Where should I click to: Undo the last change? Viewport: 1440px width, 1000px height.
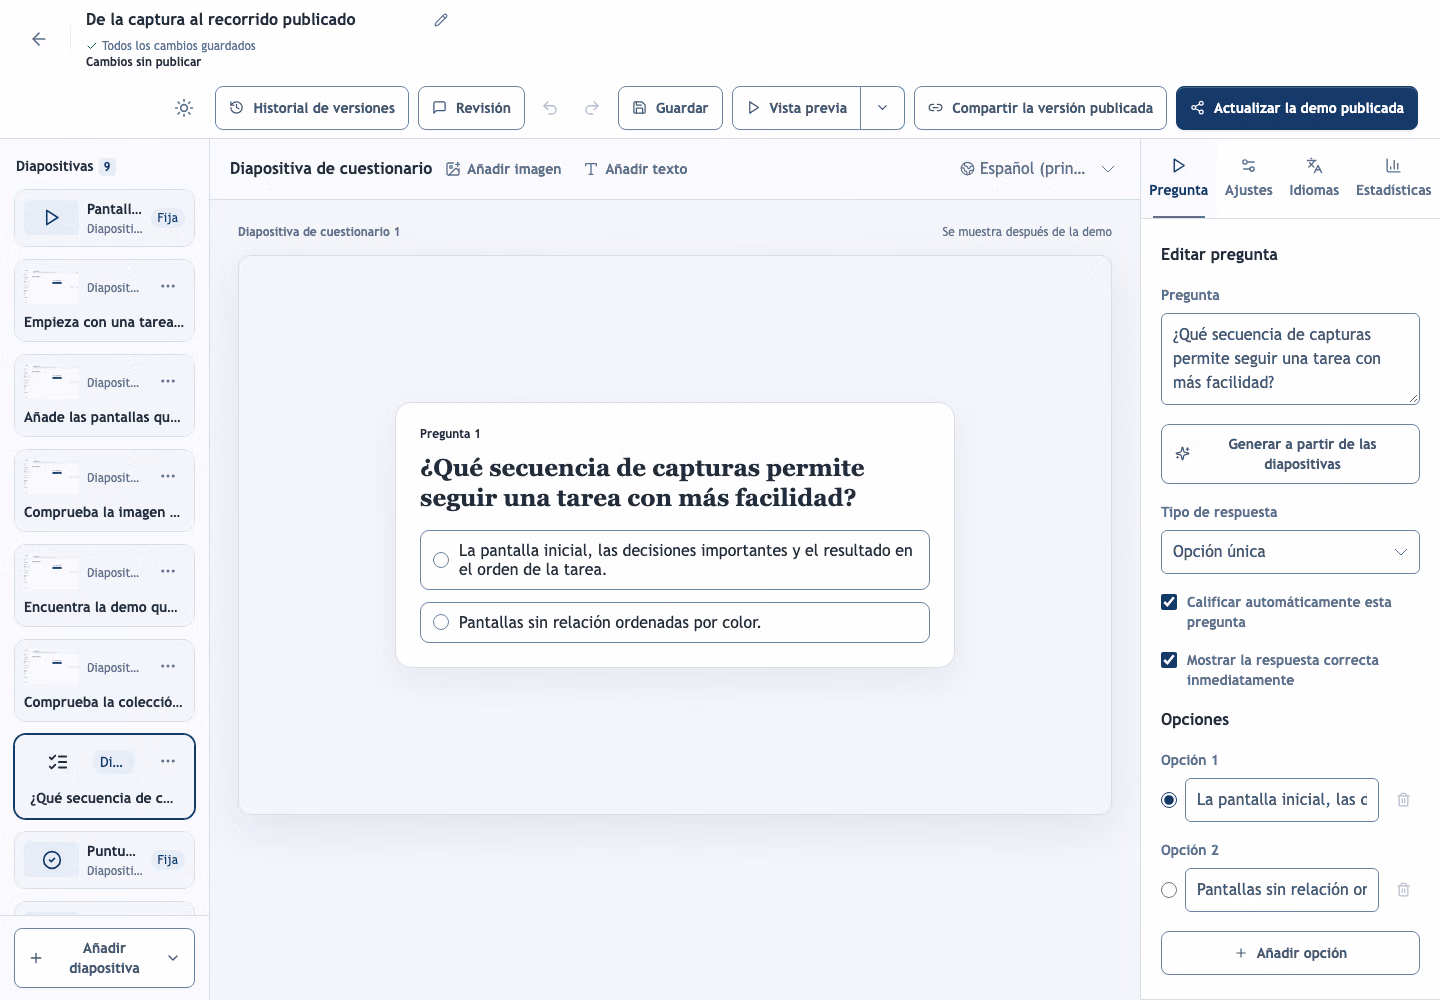(550, 108)
